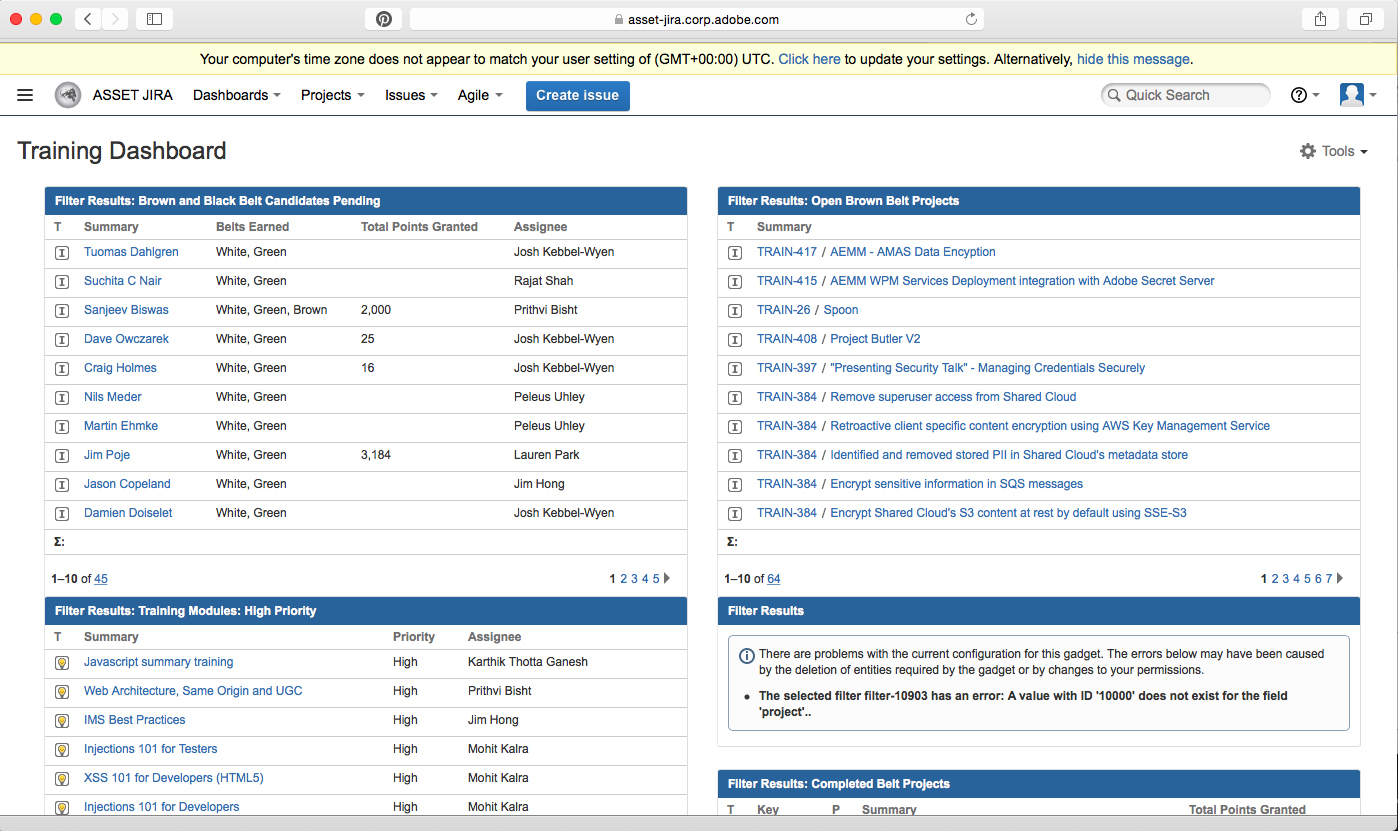
Task: Click the issue type icon for Jim Poje
Action: point(61,456)
